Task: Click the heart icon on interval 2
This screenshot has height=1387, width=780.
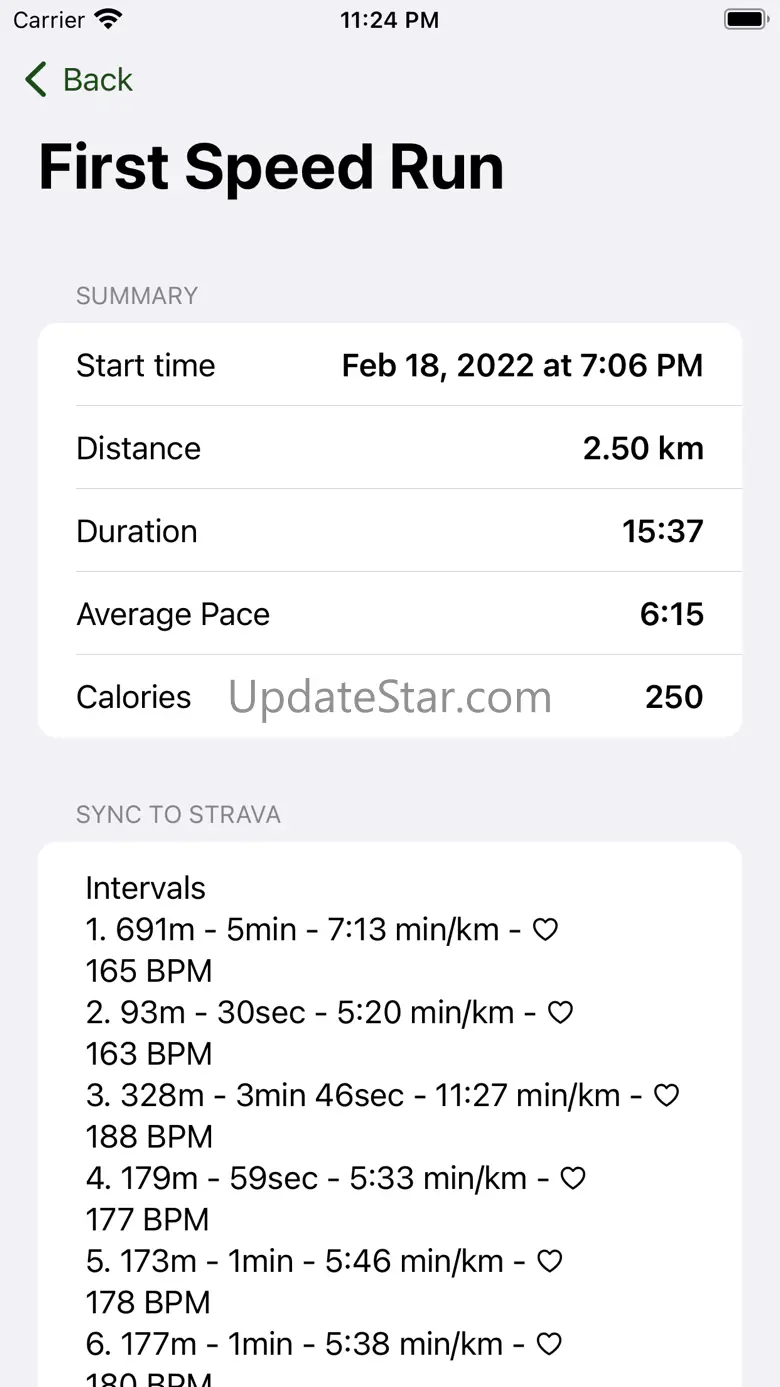Action: tap(561, 1013)
